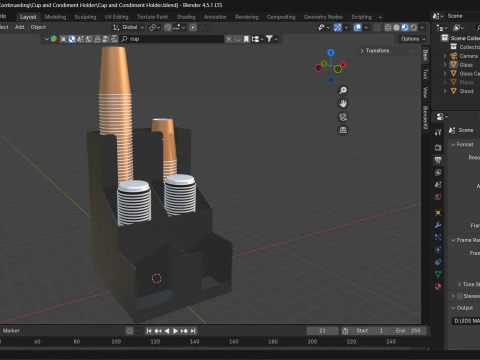Image resolution: width=480 pixels, height=360 pixels.
Task: Open the Tool properties tab icon
Action: pyautogui.click(x=438, y=132)
